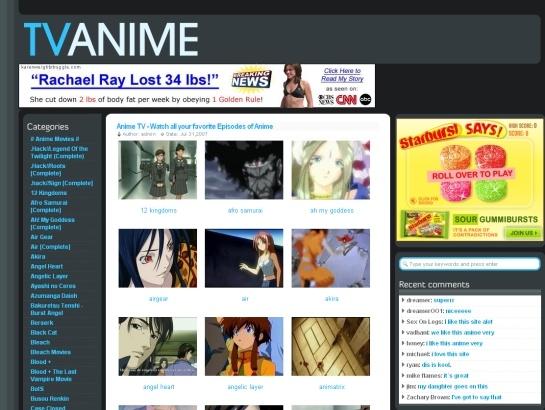The width and height of the screenshot is (545, 410).
Task: Select 'Angelic Layer' in Categories list
Action: pyautogui.click(x=49, y=276)
